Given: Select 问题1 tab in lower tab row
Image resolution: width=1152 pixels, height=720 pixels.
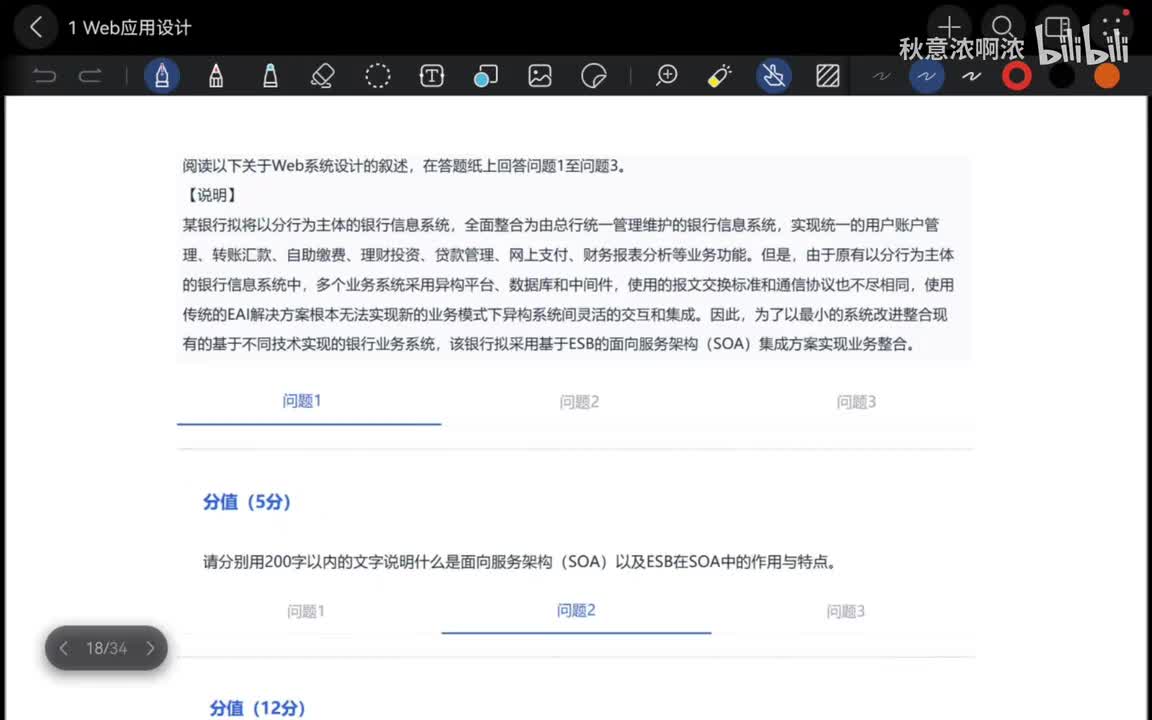Looking at the screenshot, I should pyautogui.click(x=306, y=611).
